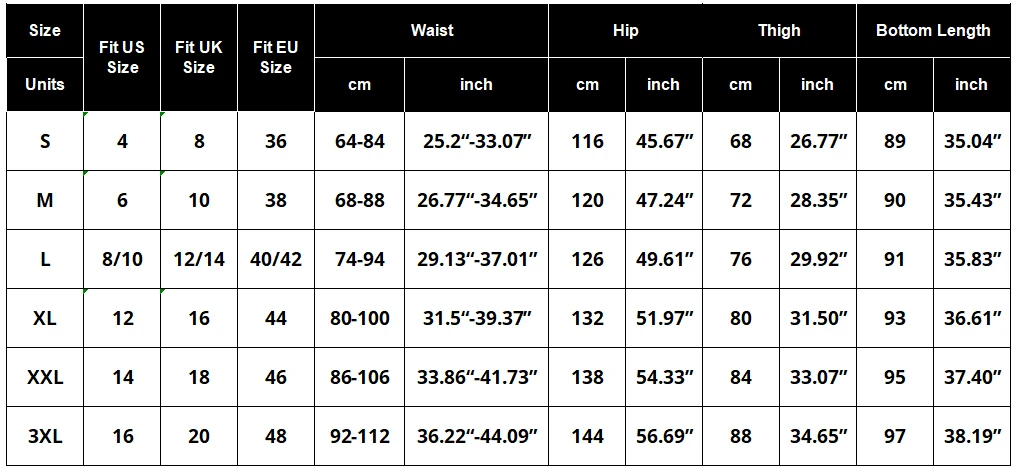
Task: Click the thigh inch cell 33.07"
Action: pos(818,377)
